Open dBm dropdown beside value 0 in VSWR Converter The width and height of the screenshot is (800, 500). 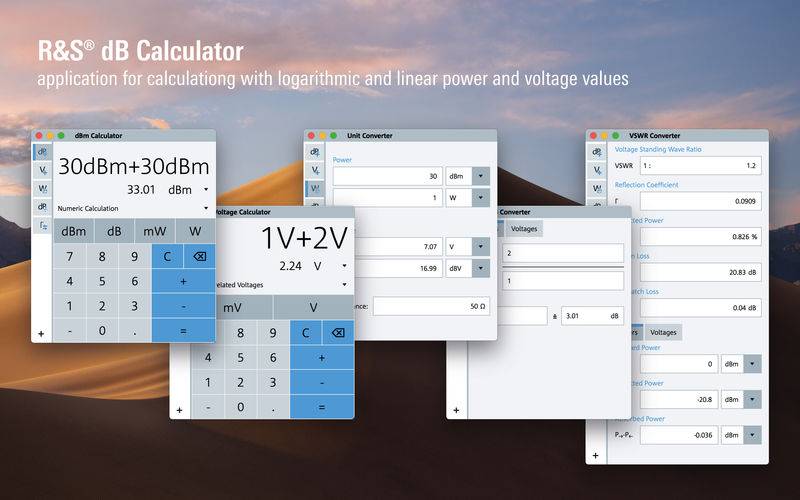(x=753, y=364)
